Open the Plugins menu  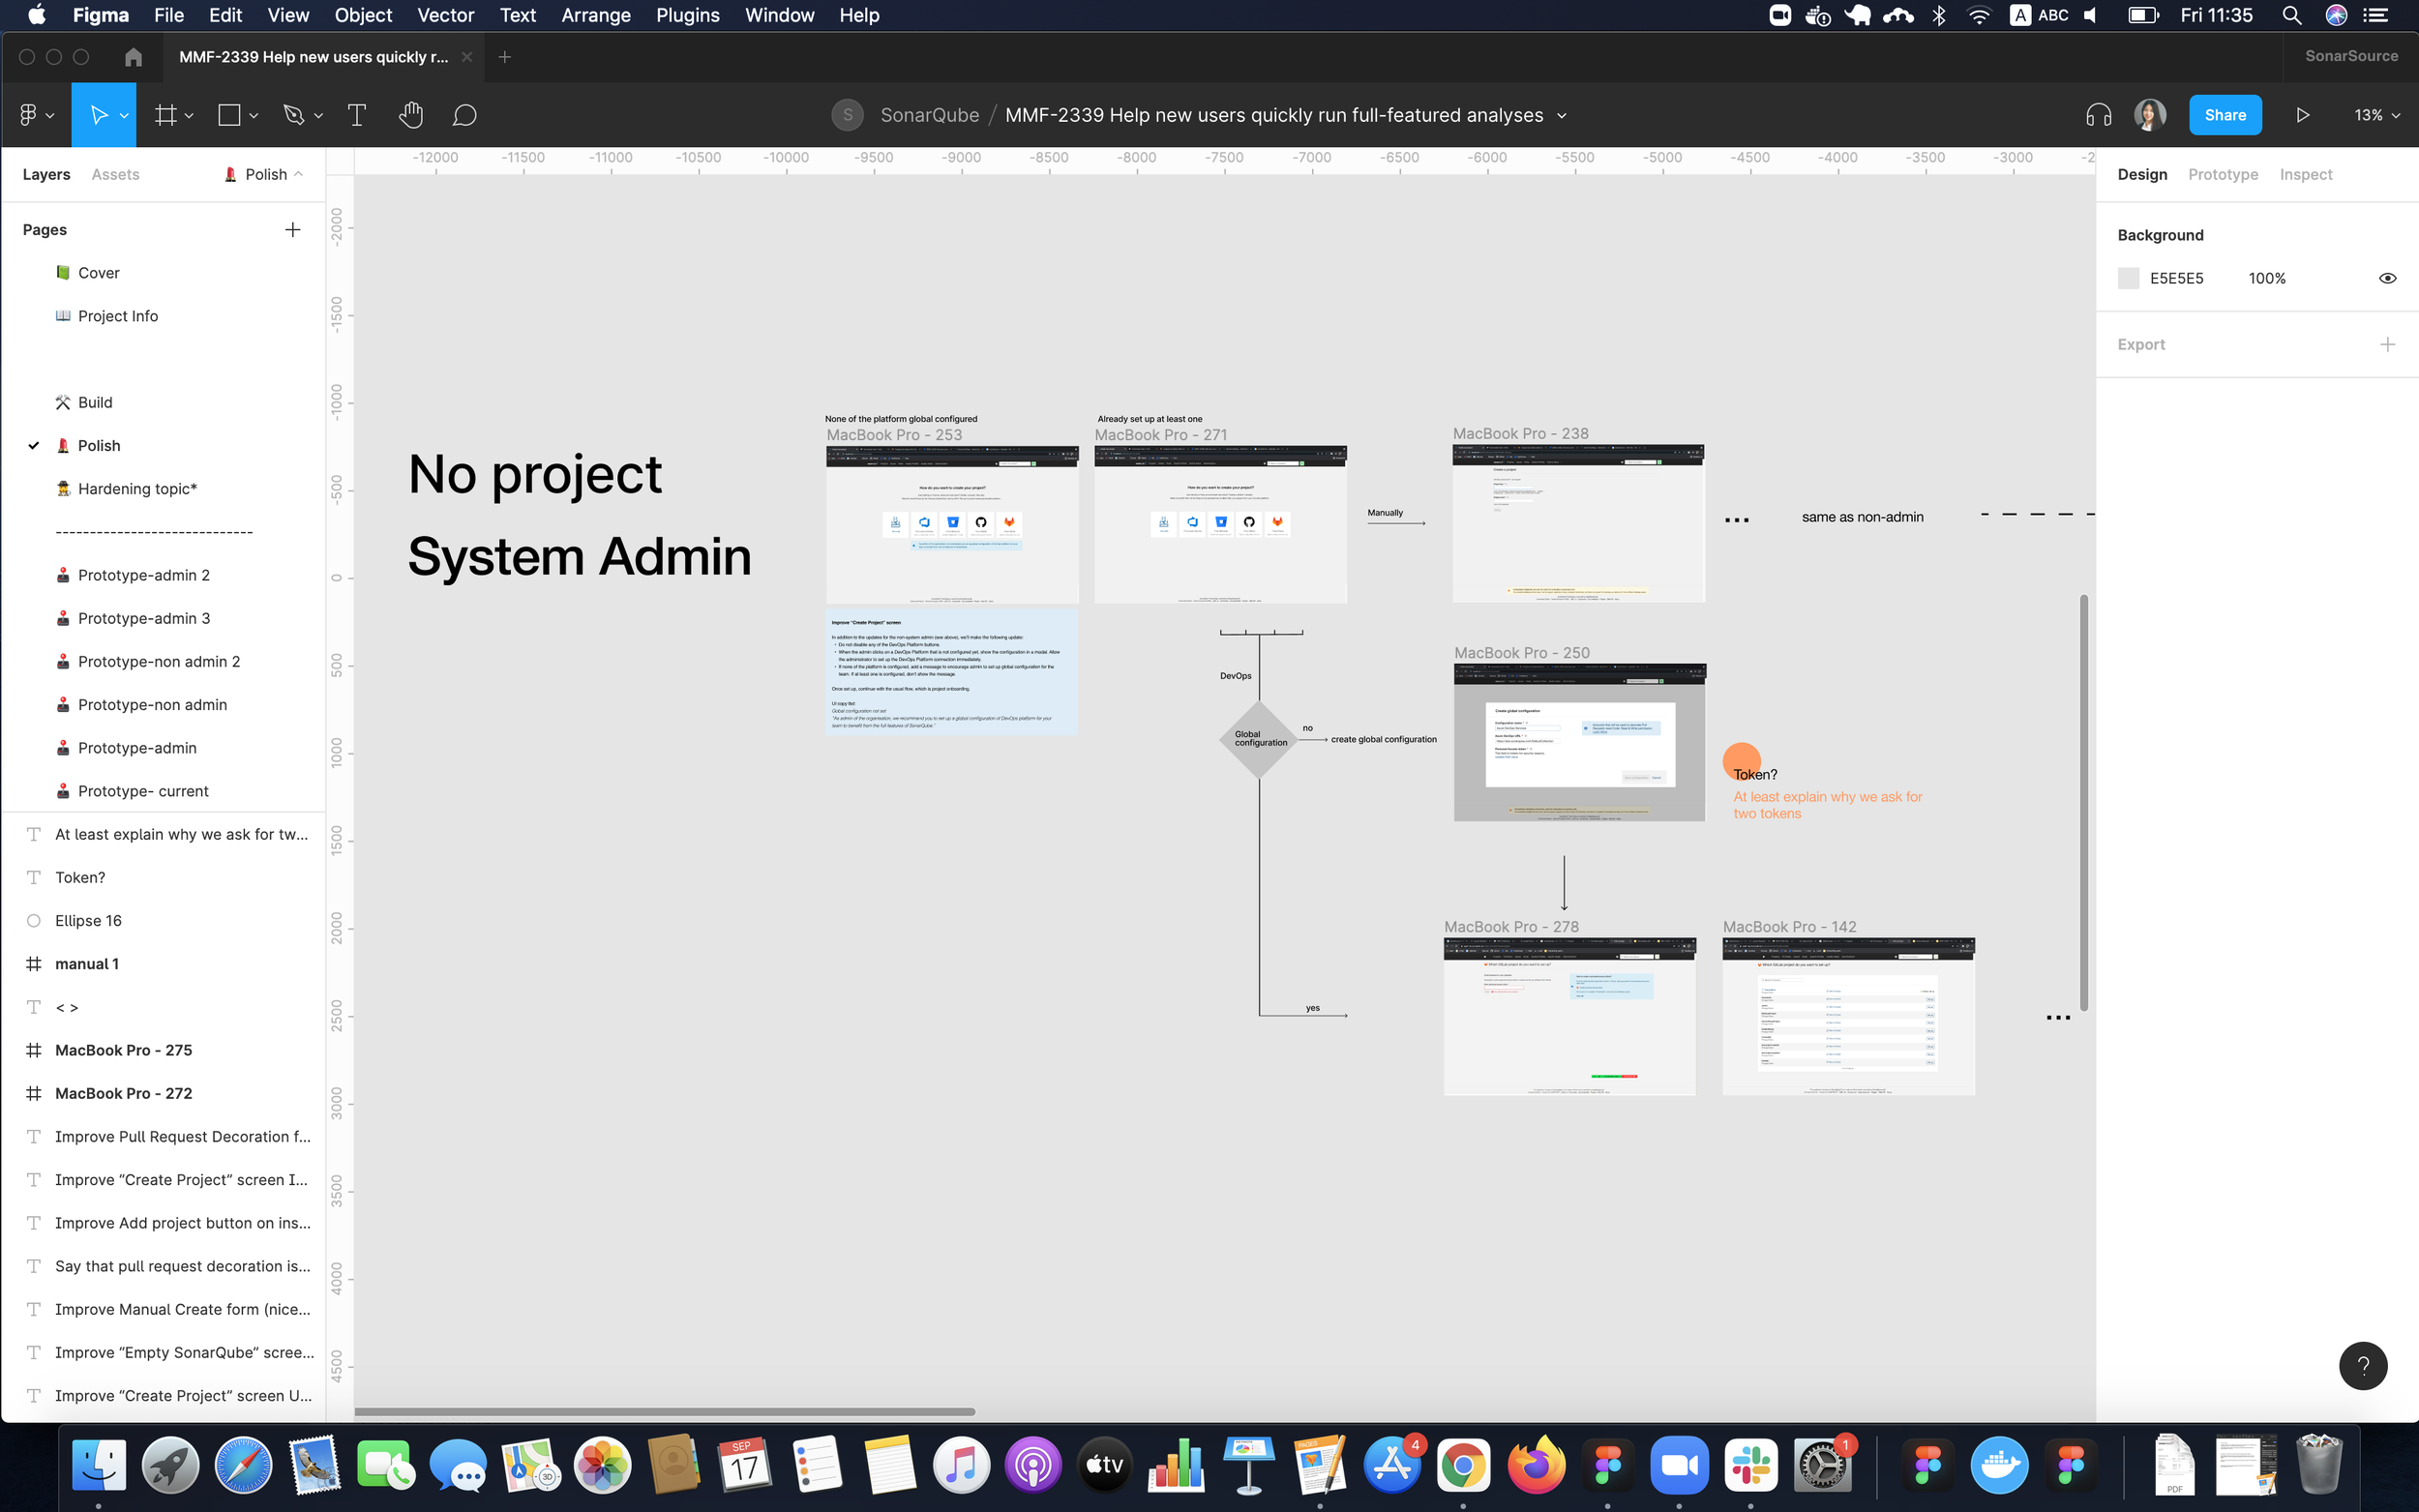687,15
